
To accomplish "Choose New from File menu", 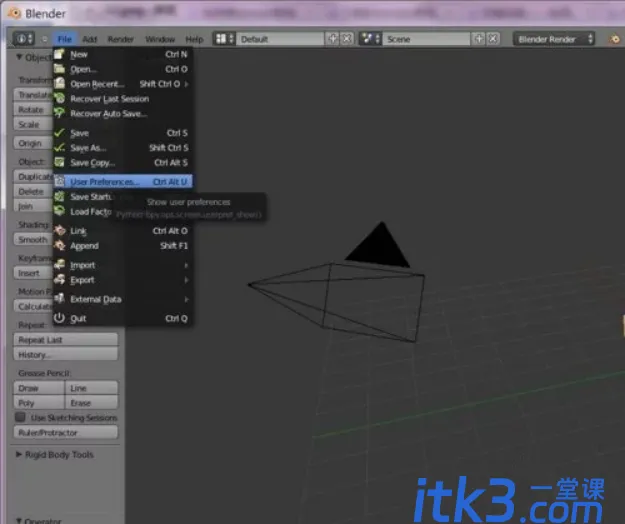I will [123, 54].
